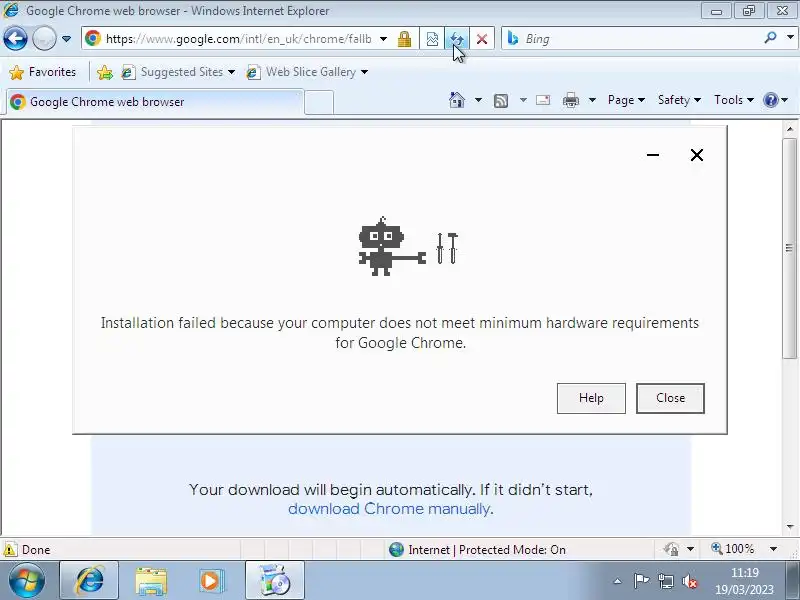Click the IE Forward navigation button
This screenshot has width=800, height=600.
point(44,38)
